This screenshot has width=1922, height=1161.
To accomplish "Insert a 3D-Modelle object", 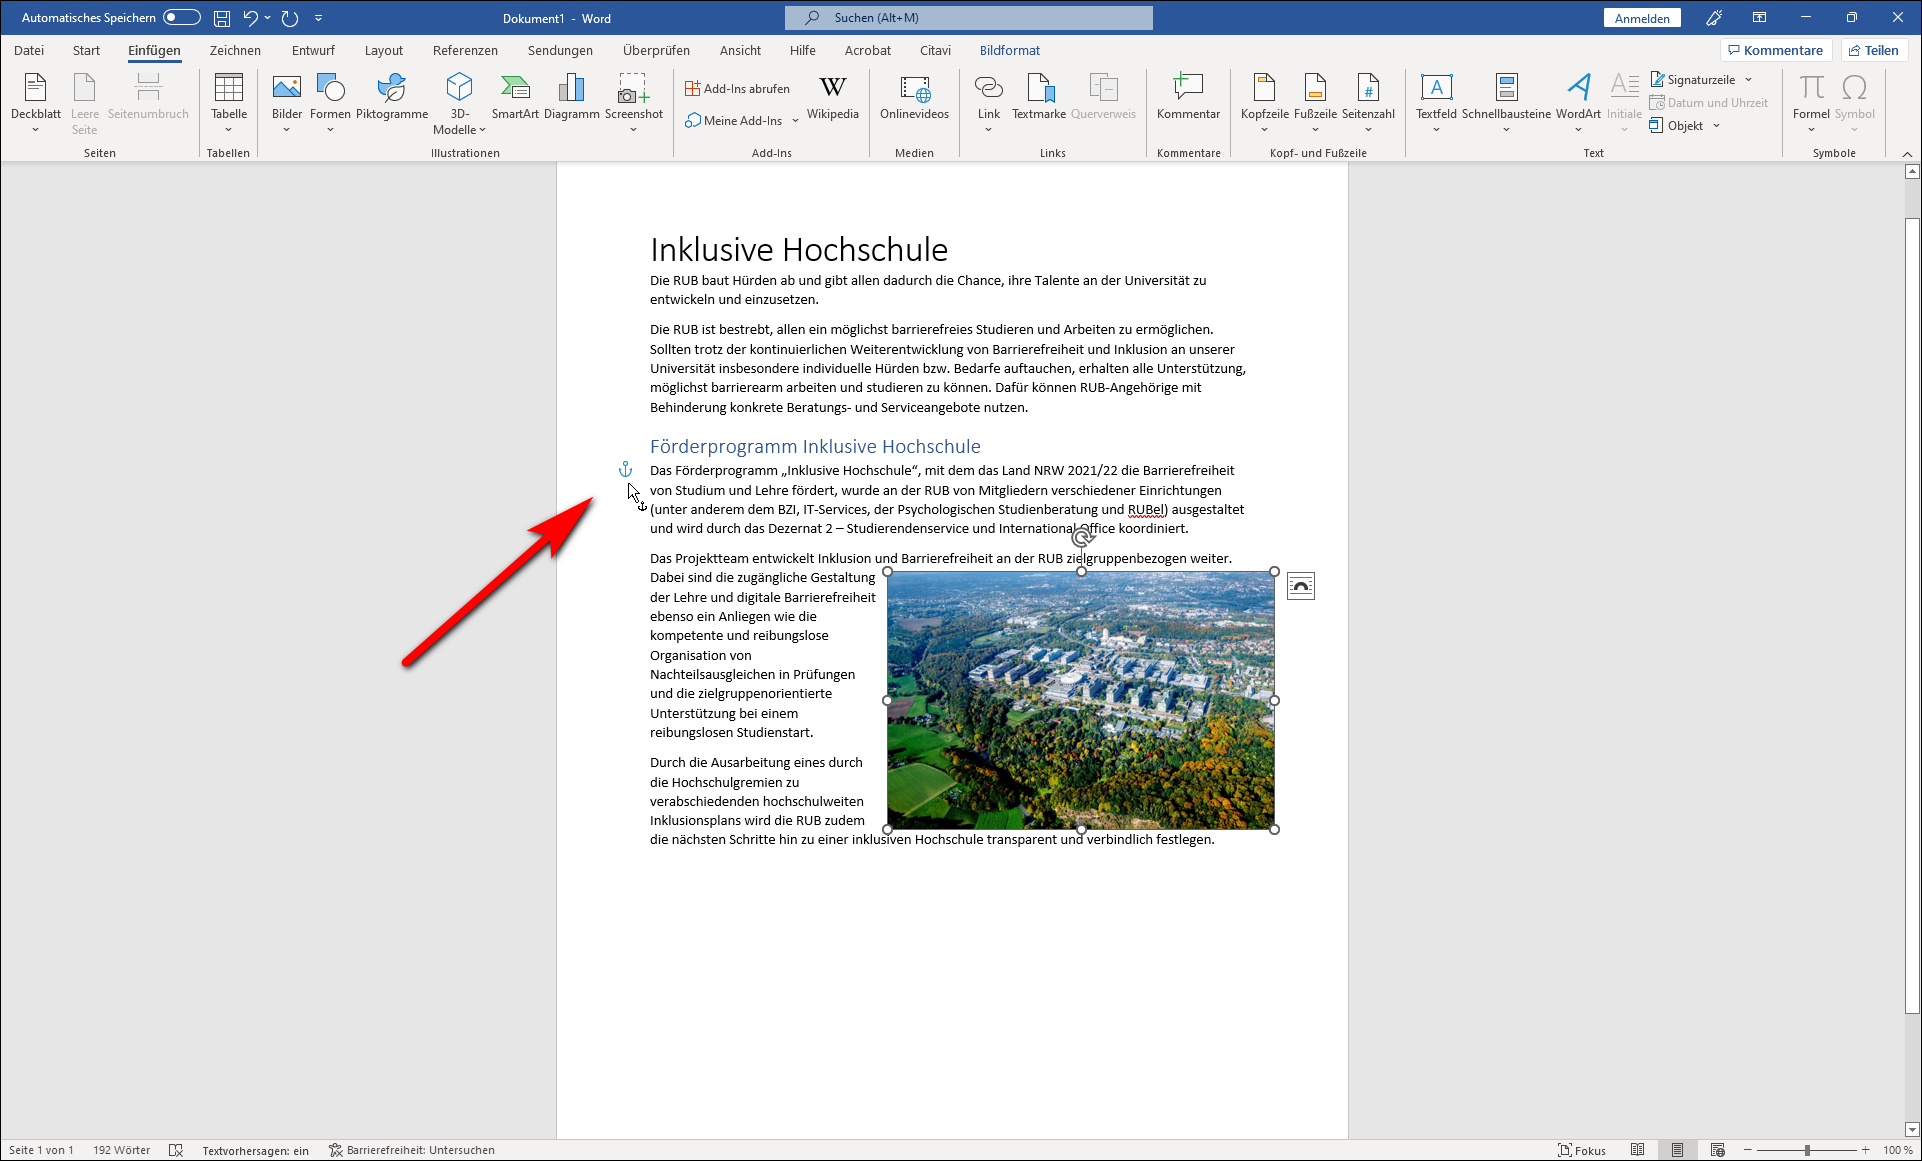I will point(459,103).
